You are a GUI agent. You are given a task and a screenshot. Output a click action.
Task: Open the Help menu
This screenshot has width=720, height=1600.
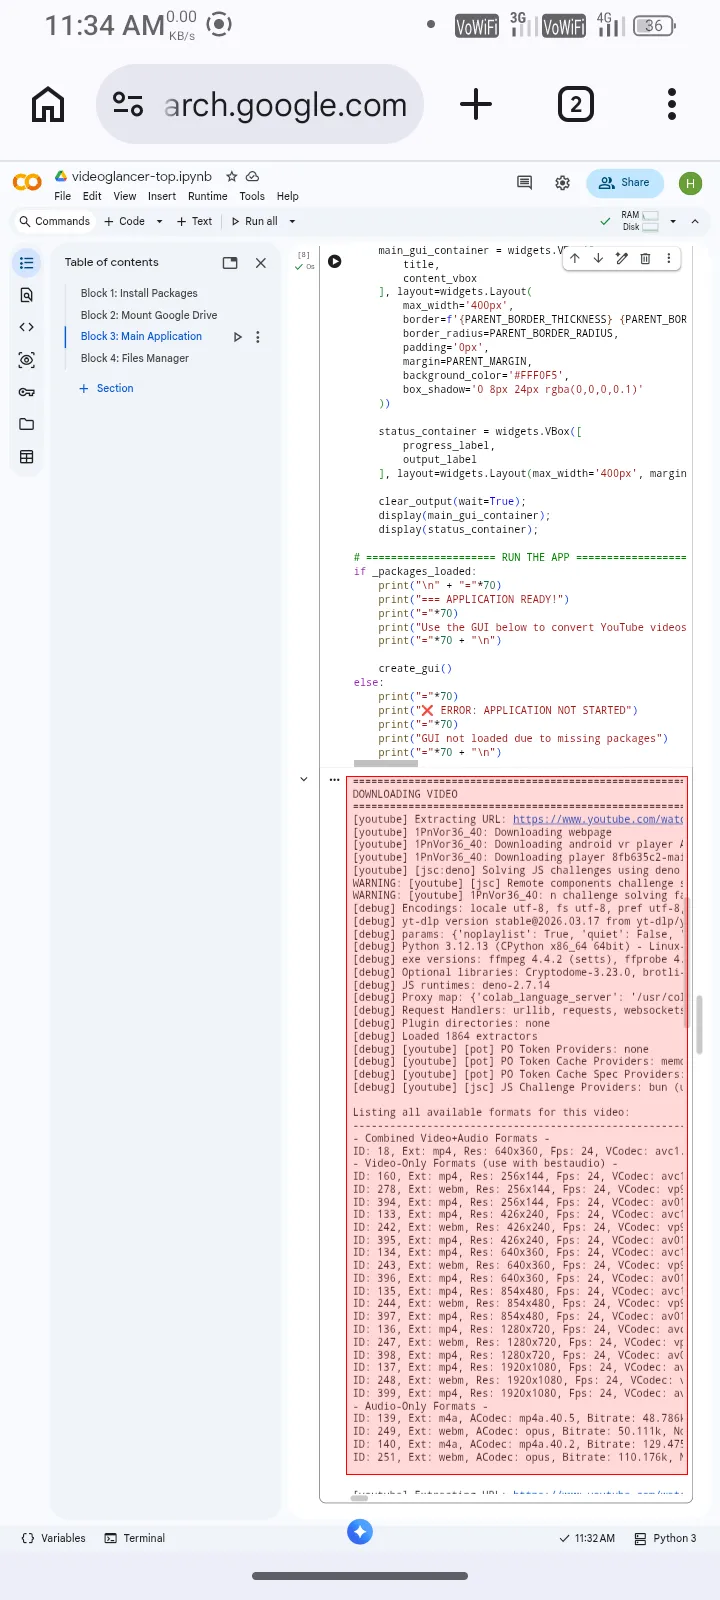288,196
